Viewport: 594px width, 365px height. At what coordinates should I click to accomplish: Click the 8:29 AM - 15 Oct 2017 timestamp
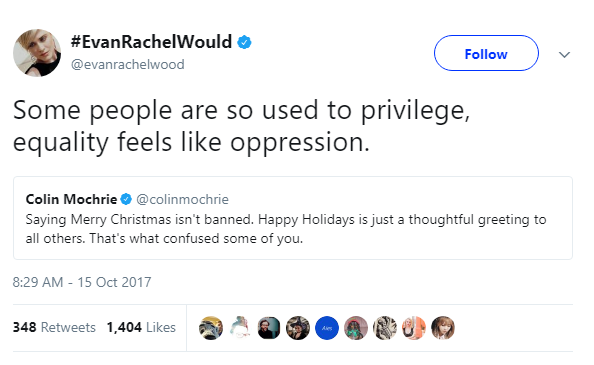pyautogui.click(x=82, y=282)
